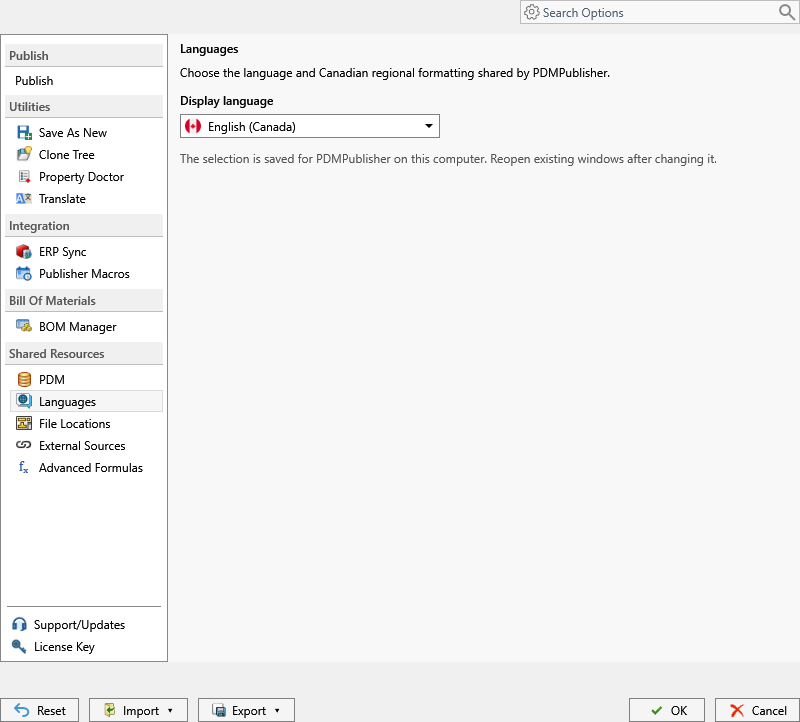This screenshot has height=722, width=800.
Task: Click the License Key icon
Action: tap(19, 646)
